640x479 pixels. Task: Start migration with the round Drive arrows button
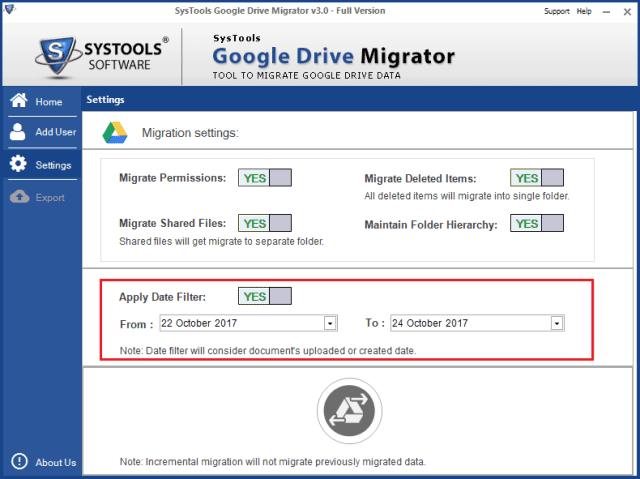pyautogui.click(x=349, y=410)
